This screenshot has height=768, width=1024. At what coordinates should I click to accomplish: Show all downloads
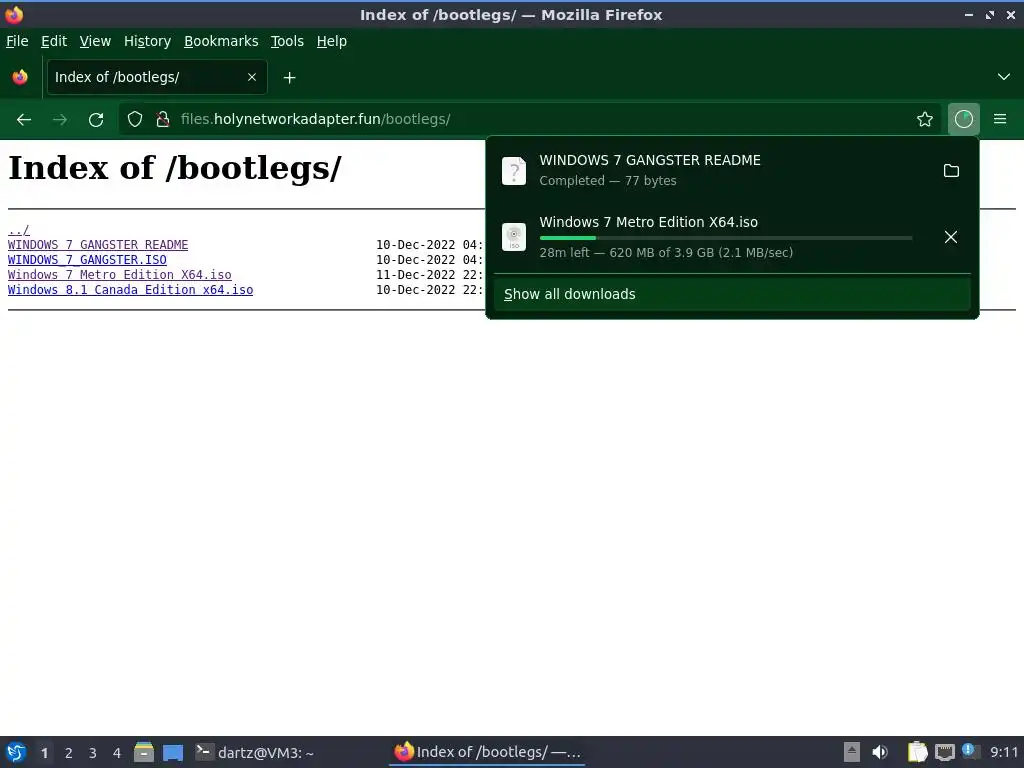click(x=732, y=294)
